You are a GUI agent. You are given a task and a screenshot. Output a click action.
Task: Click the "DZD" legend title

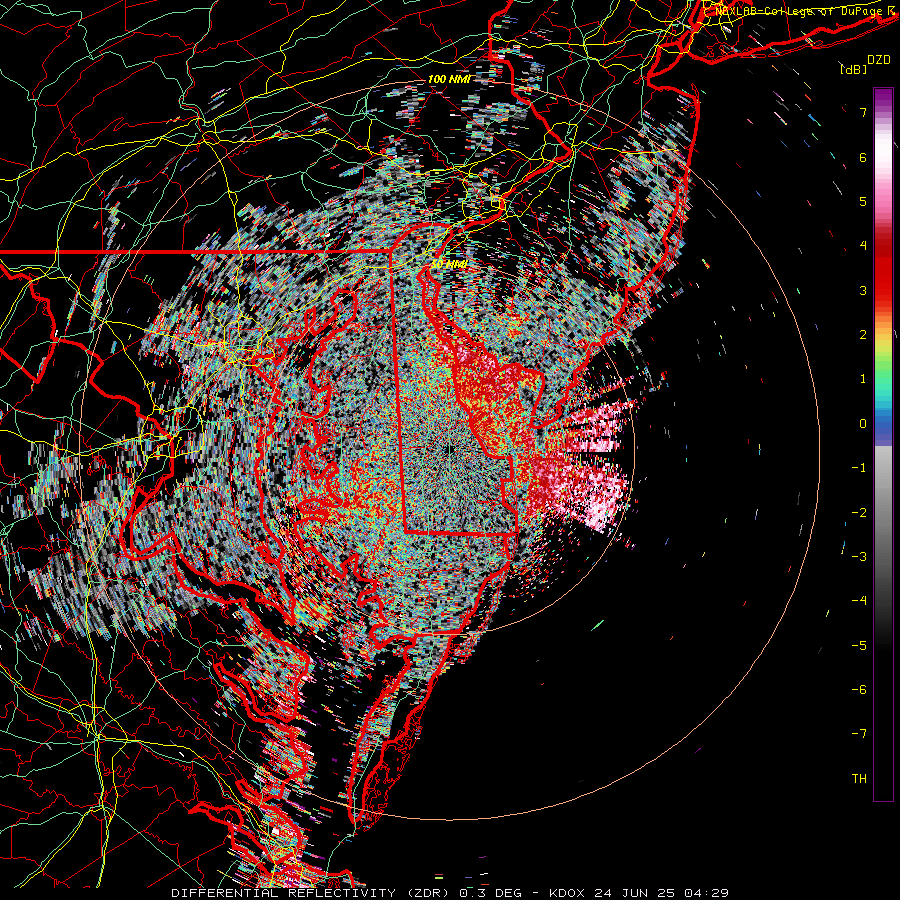point(878,59)
